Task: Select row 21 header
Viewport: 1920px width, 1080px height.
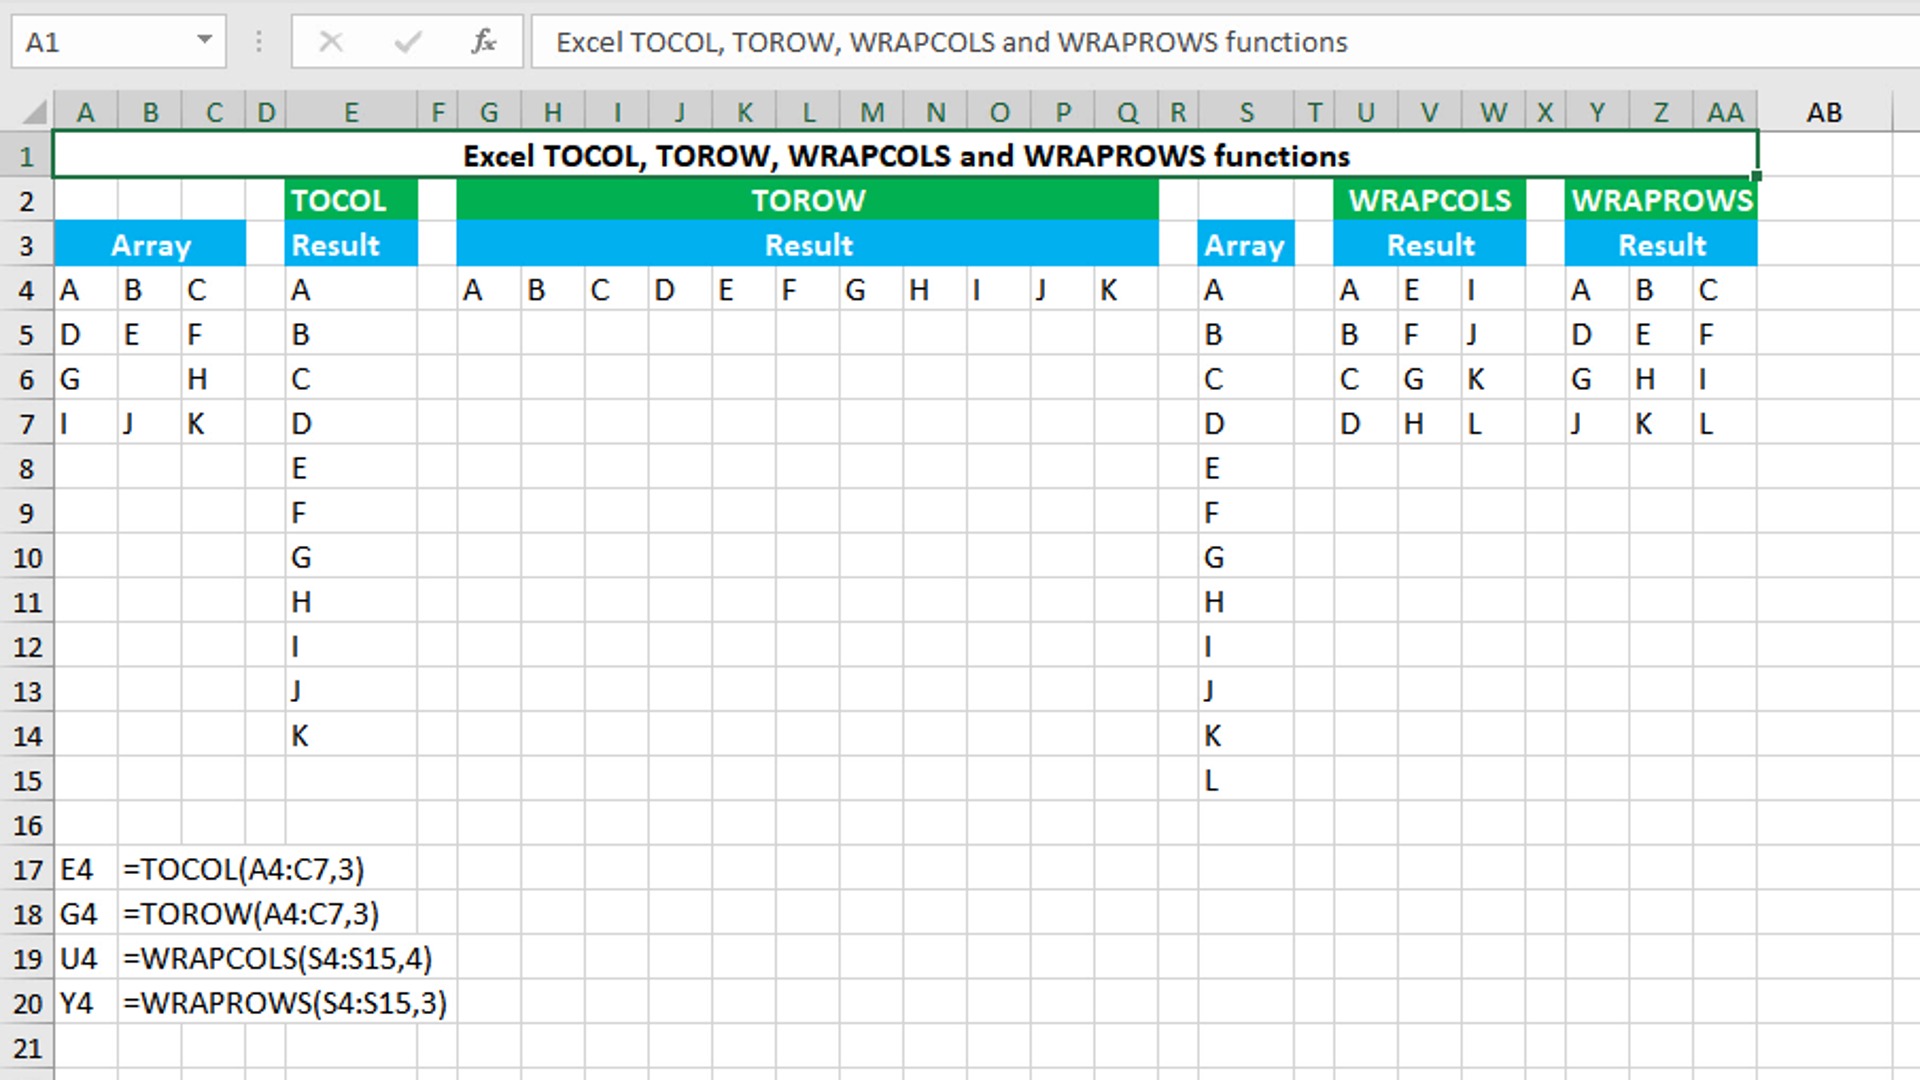Action: point(26,1048)
